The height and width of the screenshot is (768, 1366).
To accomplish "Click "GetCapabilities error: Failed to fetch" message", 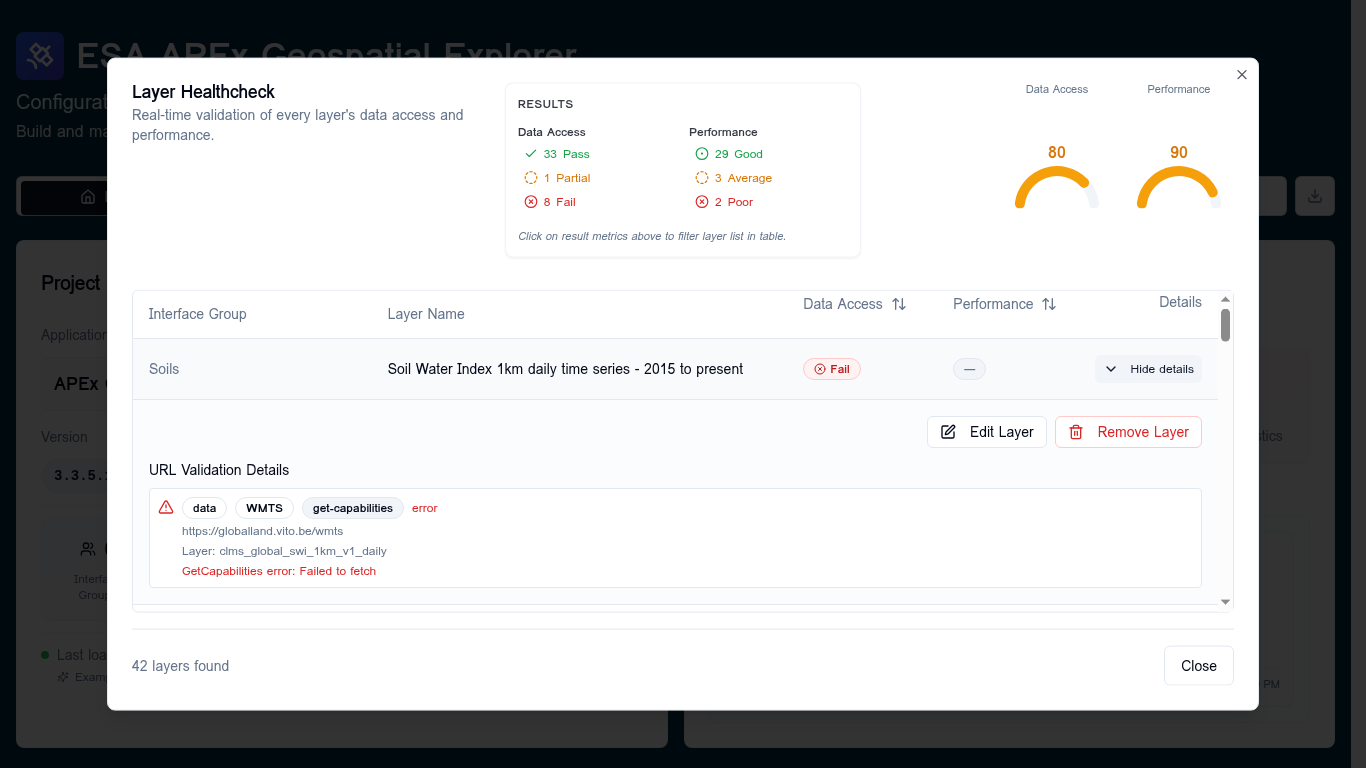I will pyautogui.click(x=279, y=571).
